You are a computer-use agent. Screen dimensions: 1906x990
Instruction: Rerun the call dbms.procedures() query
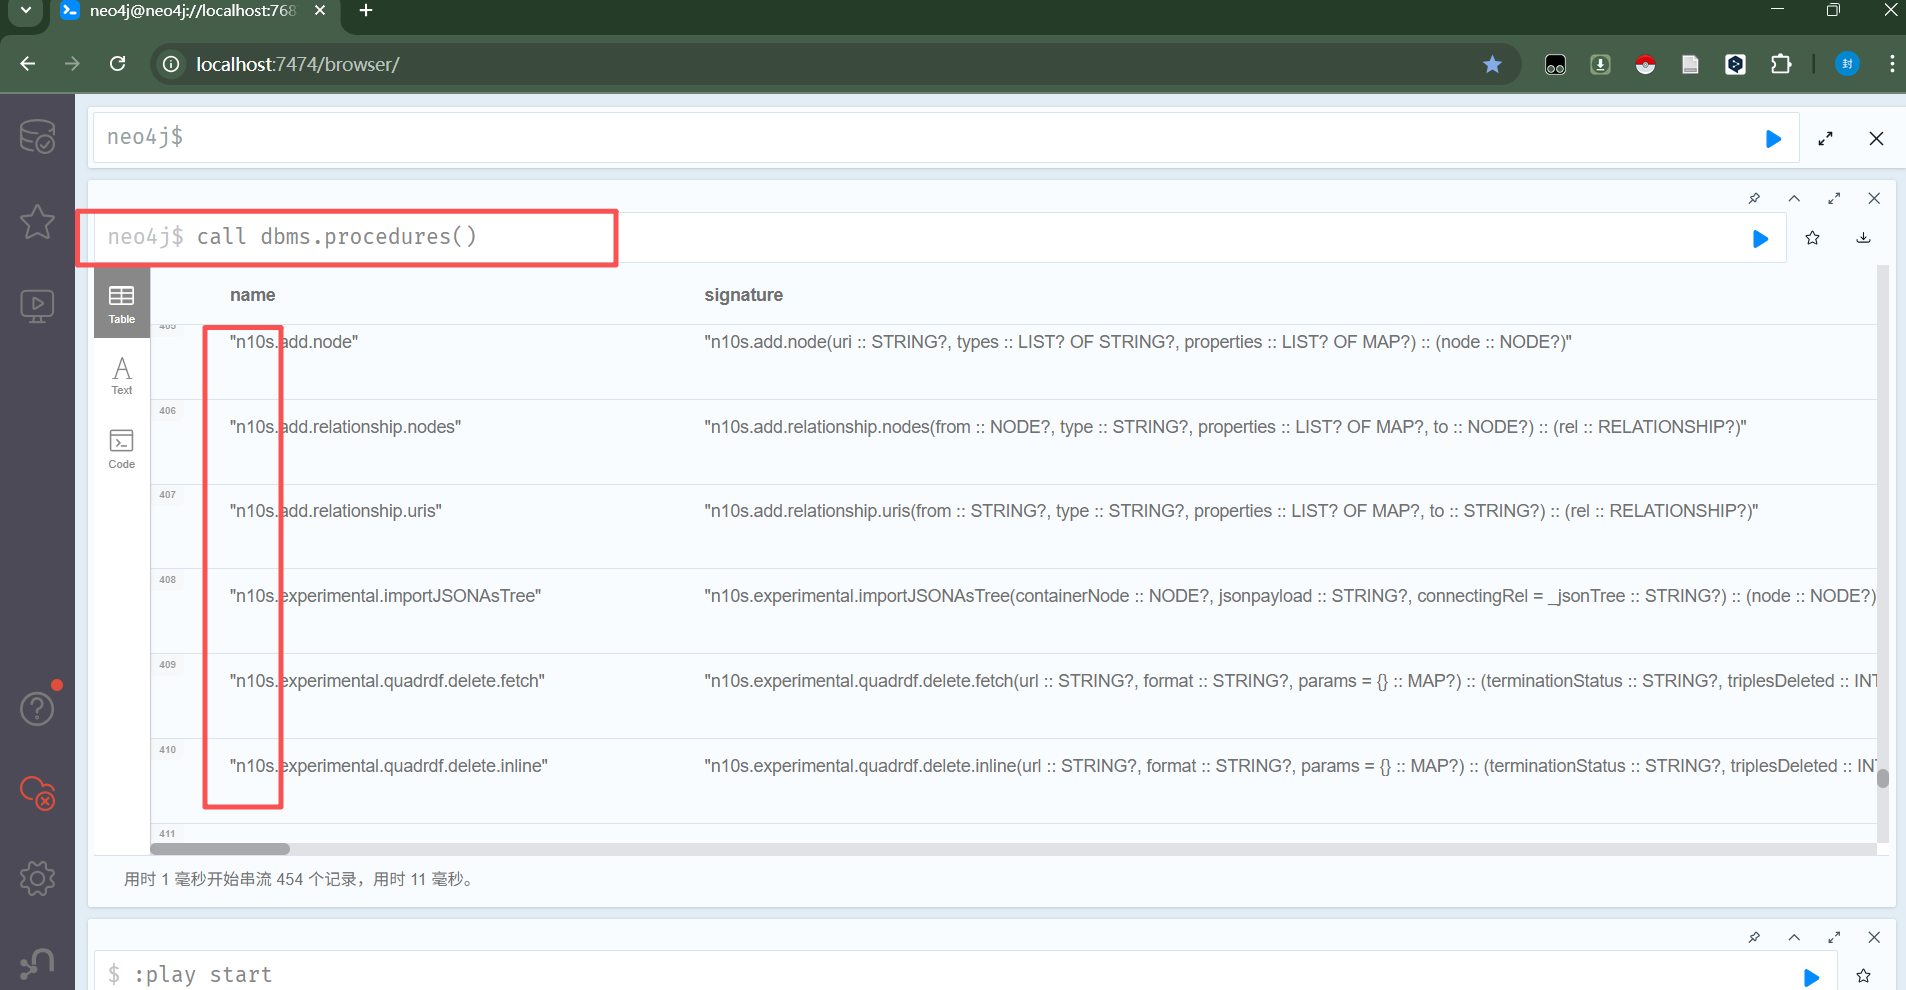pyautogui.click(x=1760, y=238)
